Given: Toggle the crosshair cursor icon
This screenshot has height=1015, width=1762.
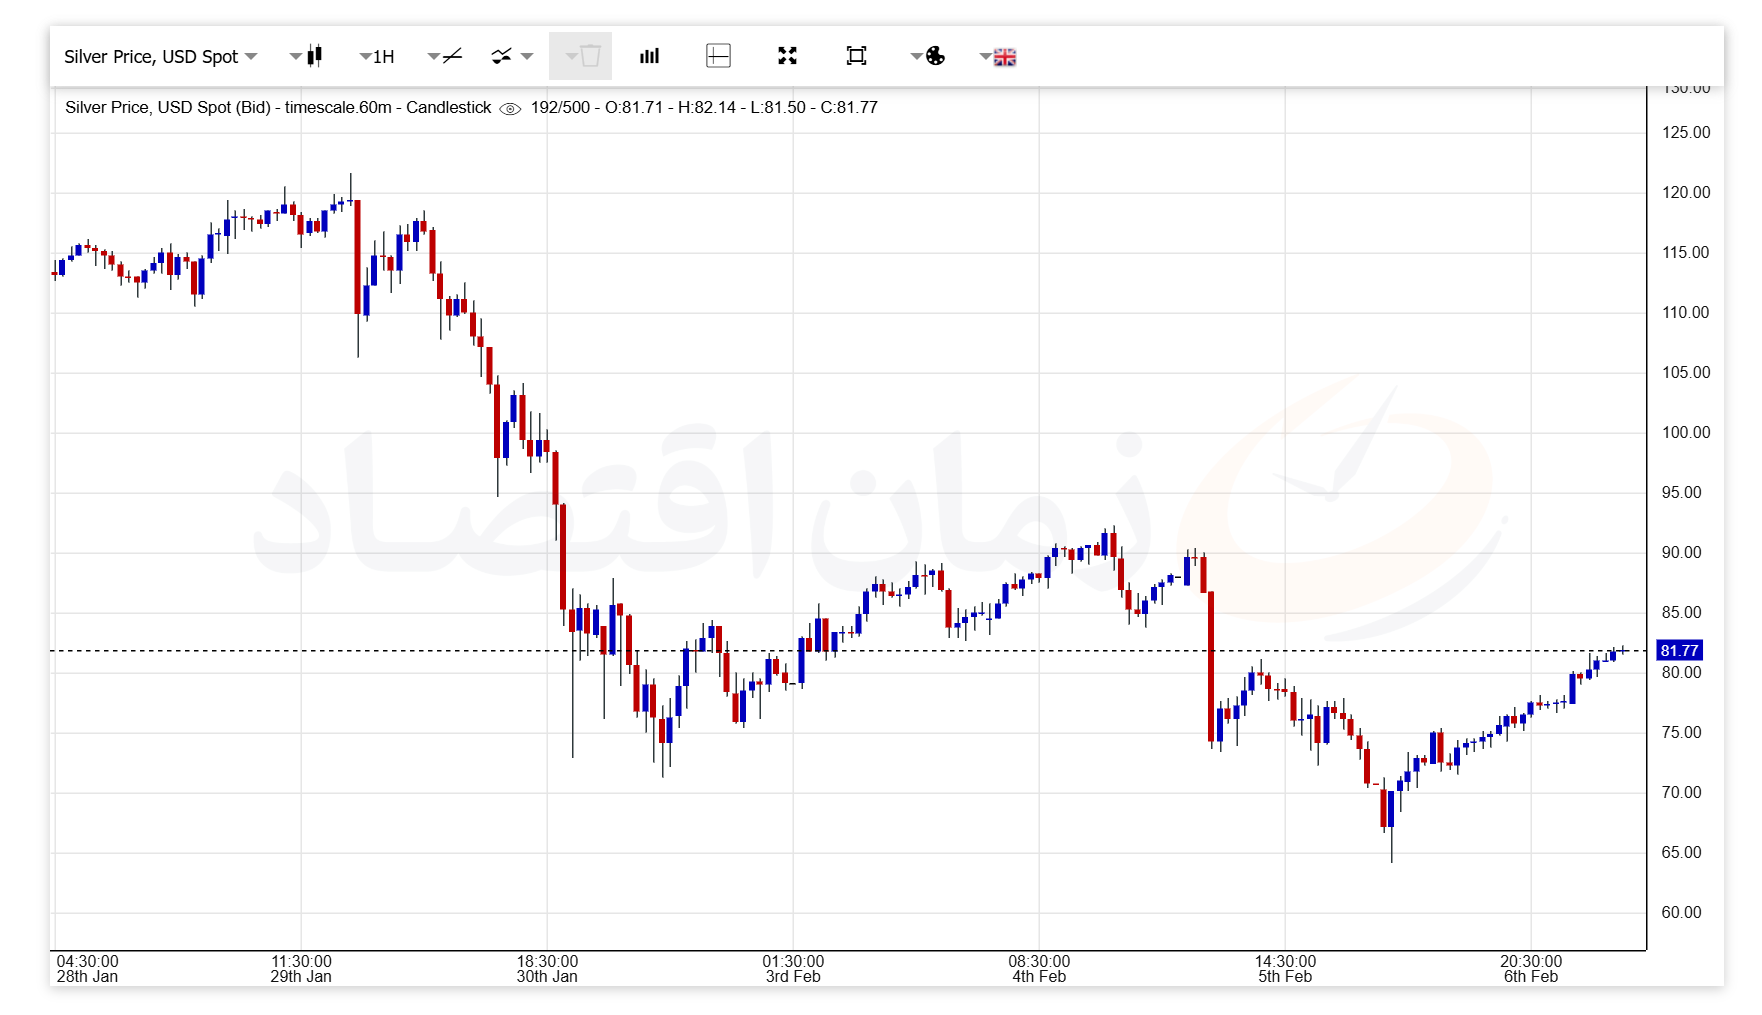Looking at the screenshot, I should pos(718,56).
